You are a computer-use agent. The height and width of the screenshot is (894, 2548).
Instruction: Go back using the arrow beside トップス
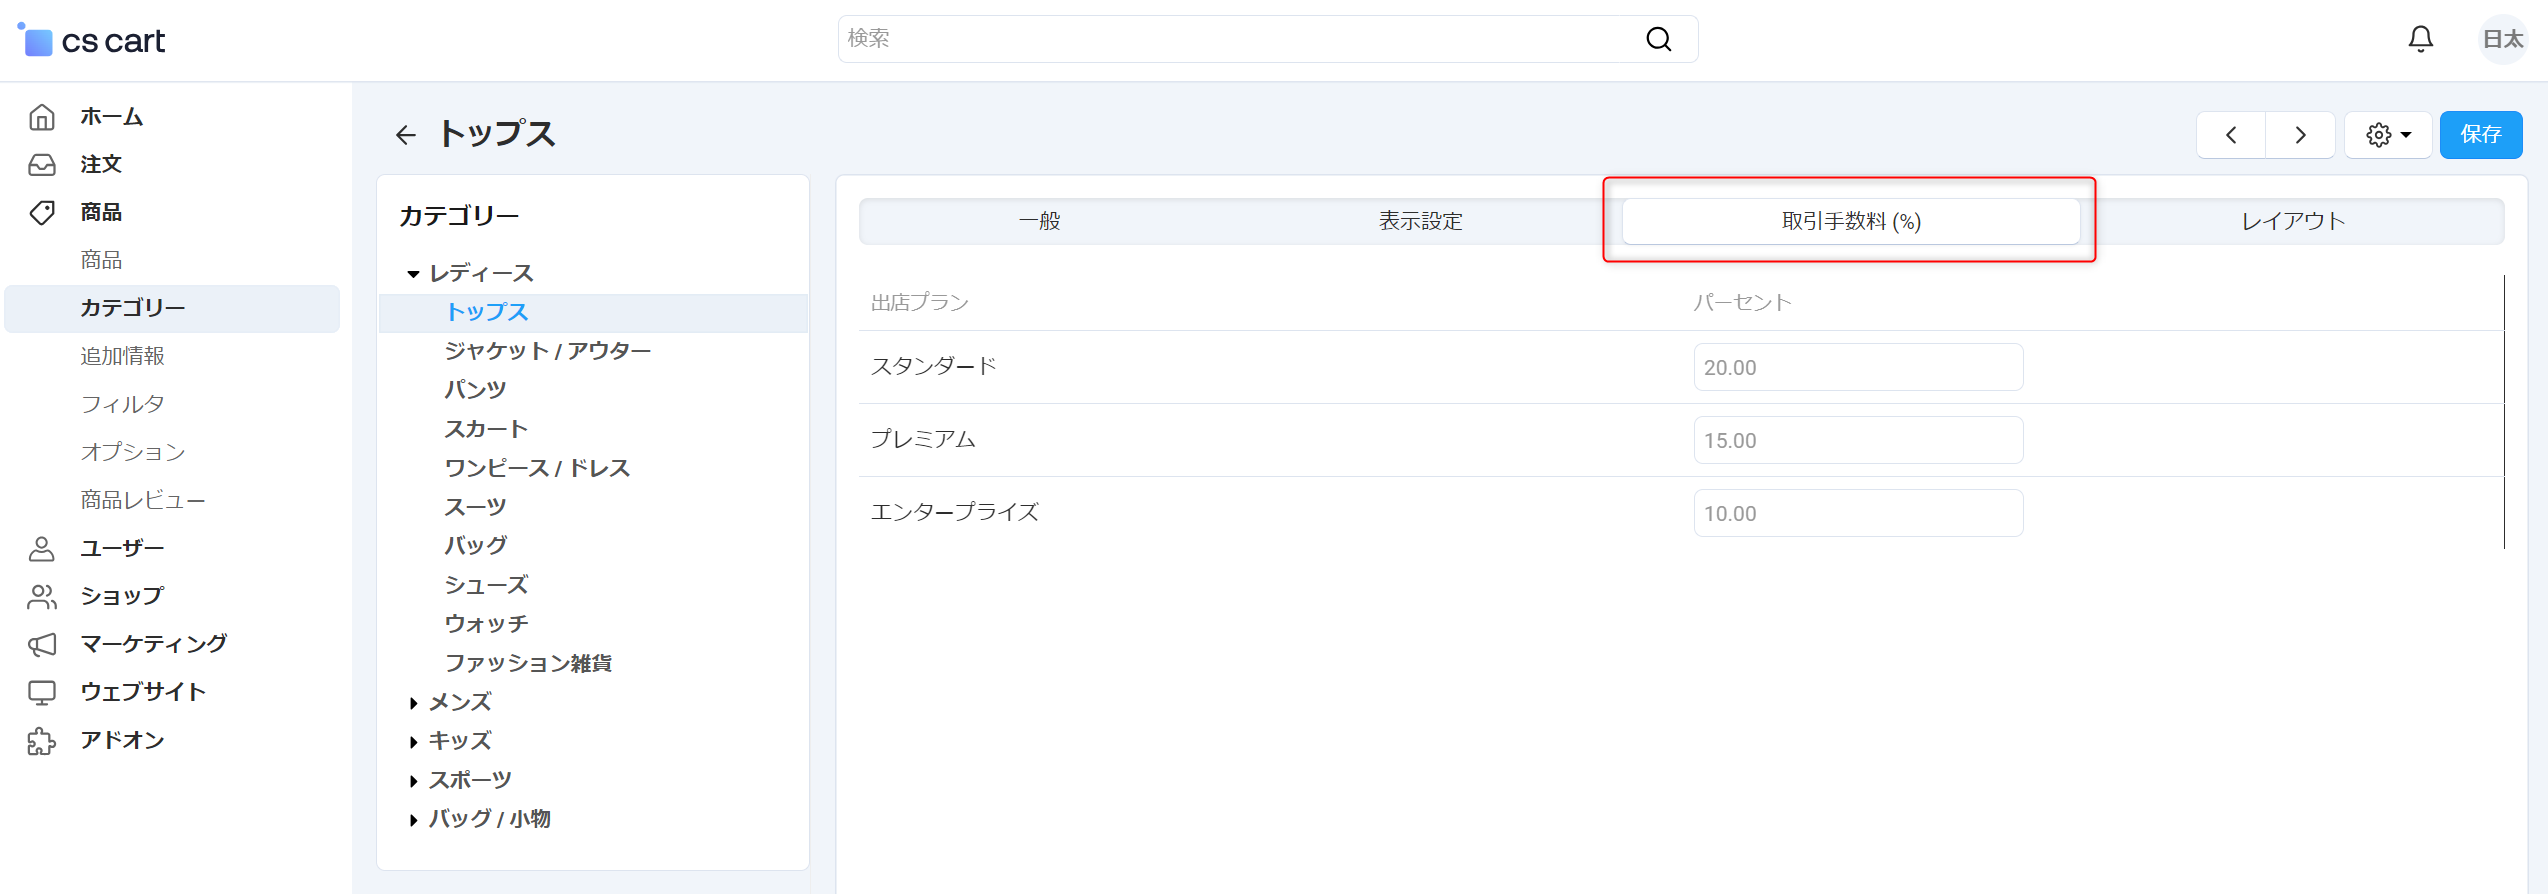pyautogui.click(x=405, y=135)
